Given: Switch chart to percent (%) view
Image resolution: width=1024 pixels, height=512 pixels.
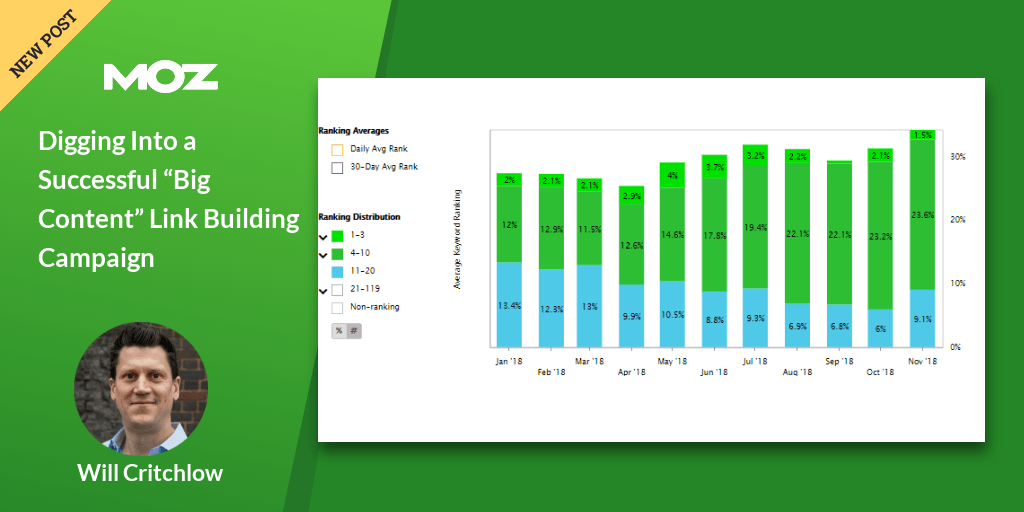Looking at the screenshot, I should [339, 331].
